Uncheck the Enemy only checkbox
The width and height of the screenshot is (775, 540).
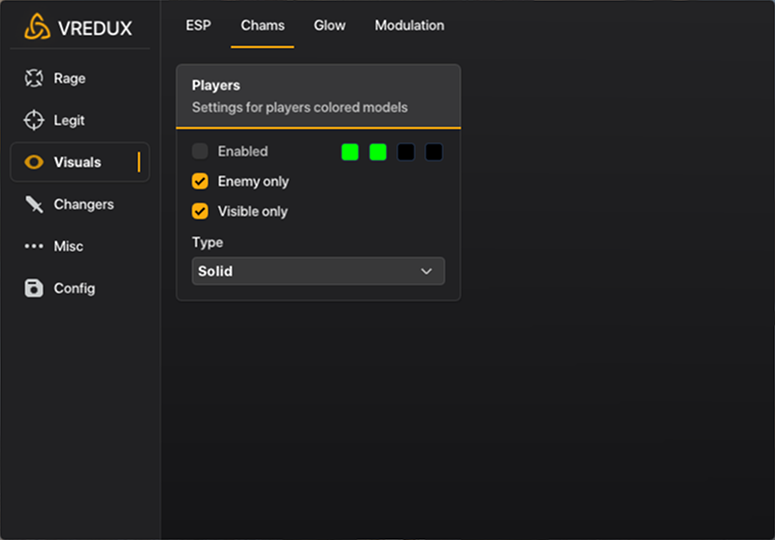coord(200,181)
